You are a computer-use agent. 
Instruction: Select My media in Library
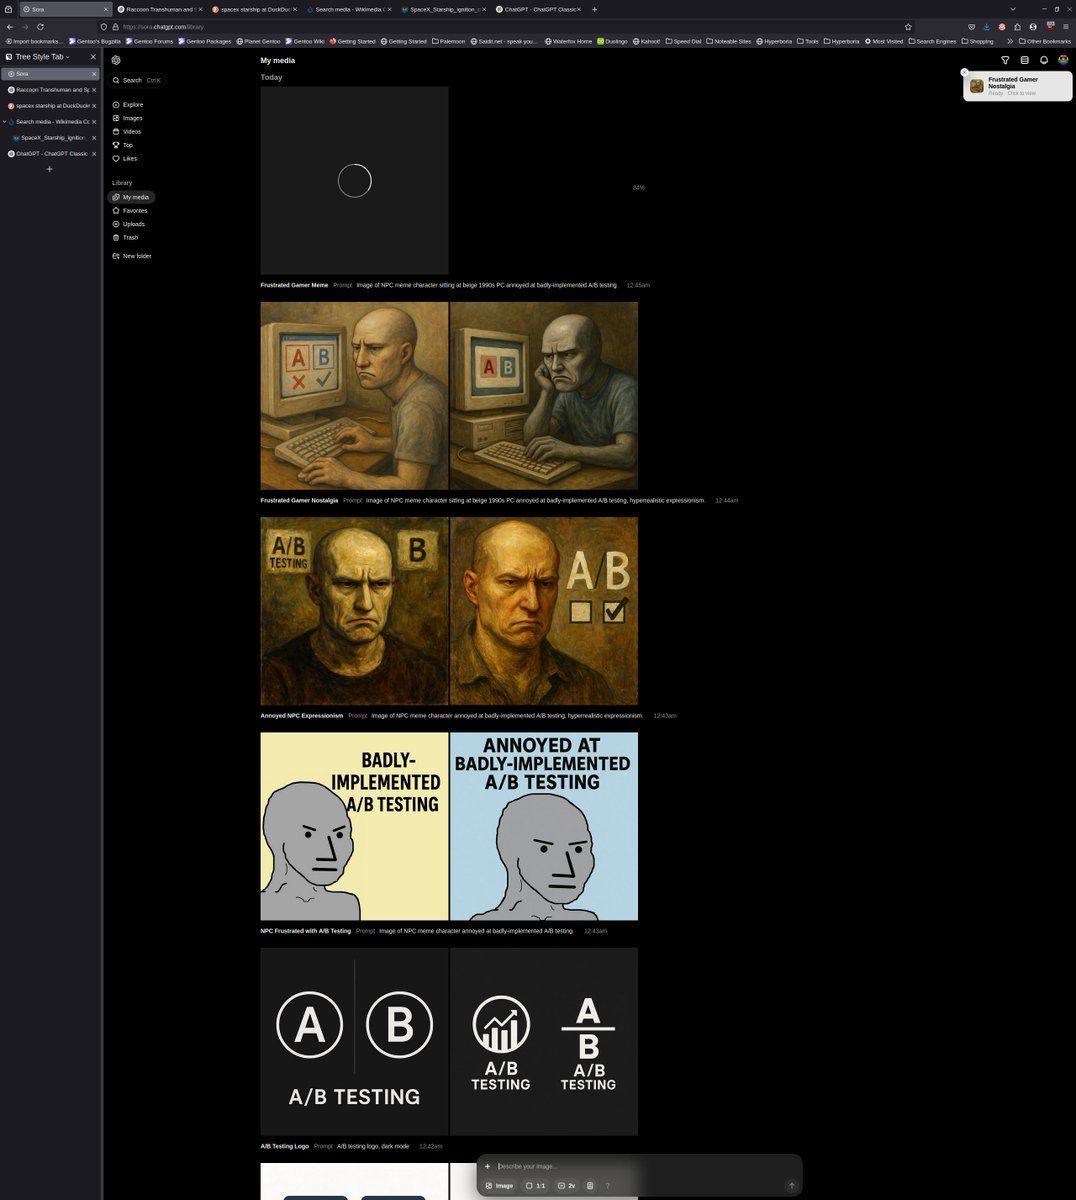(131, 197)
